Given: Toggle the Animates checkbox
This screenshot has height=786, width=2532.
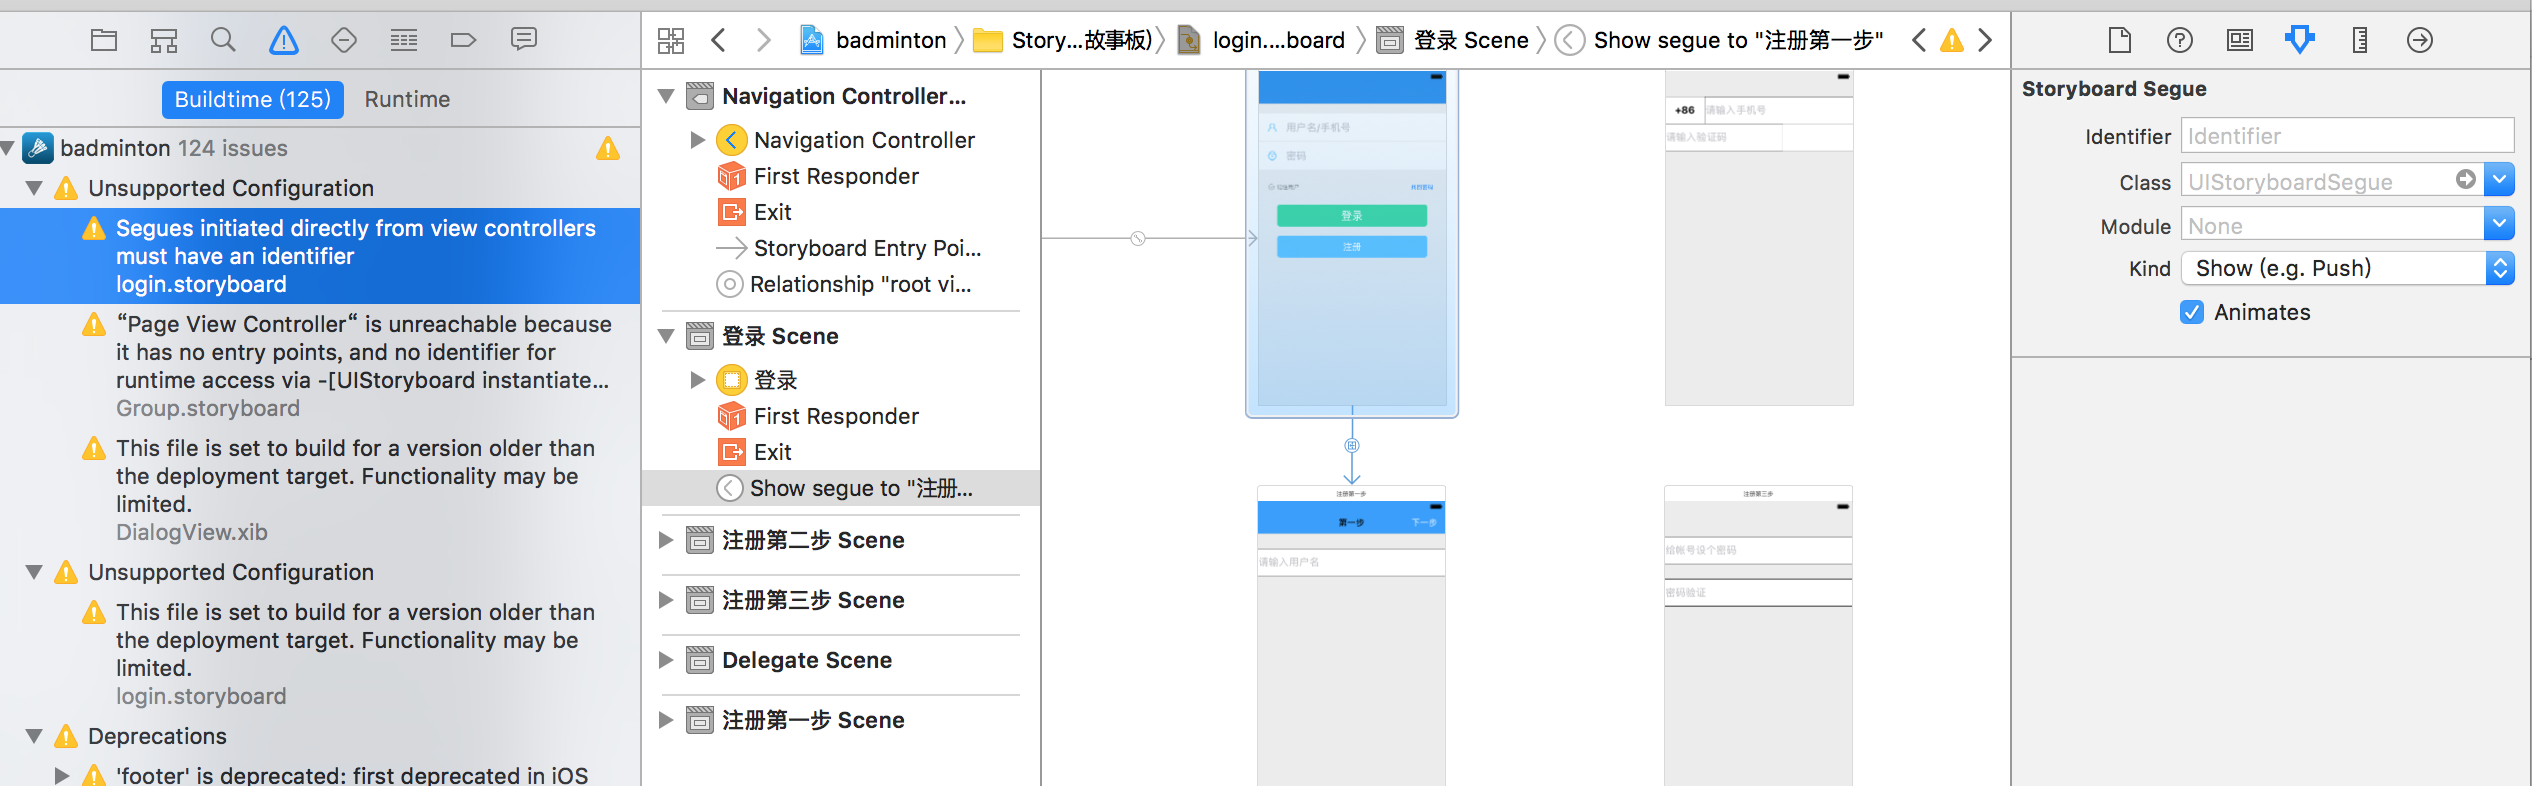Looking at the screenshot, I should click(2192, 312).
